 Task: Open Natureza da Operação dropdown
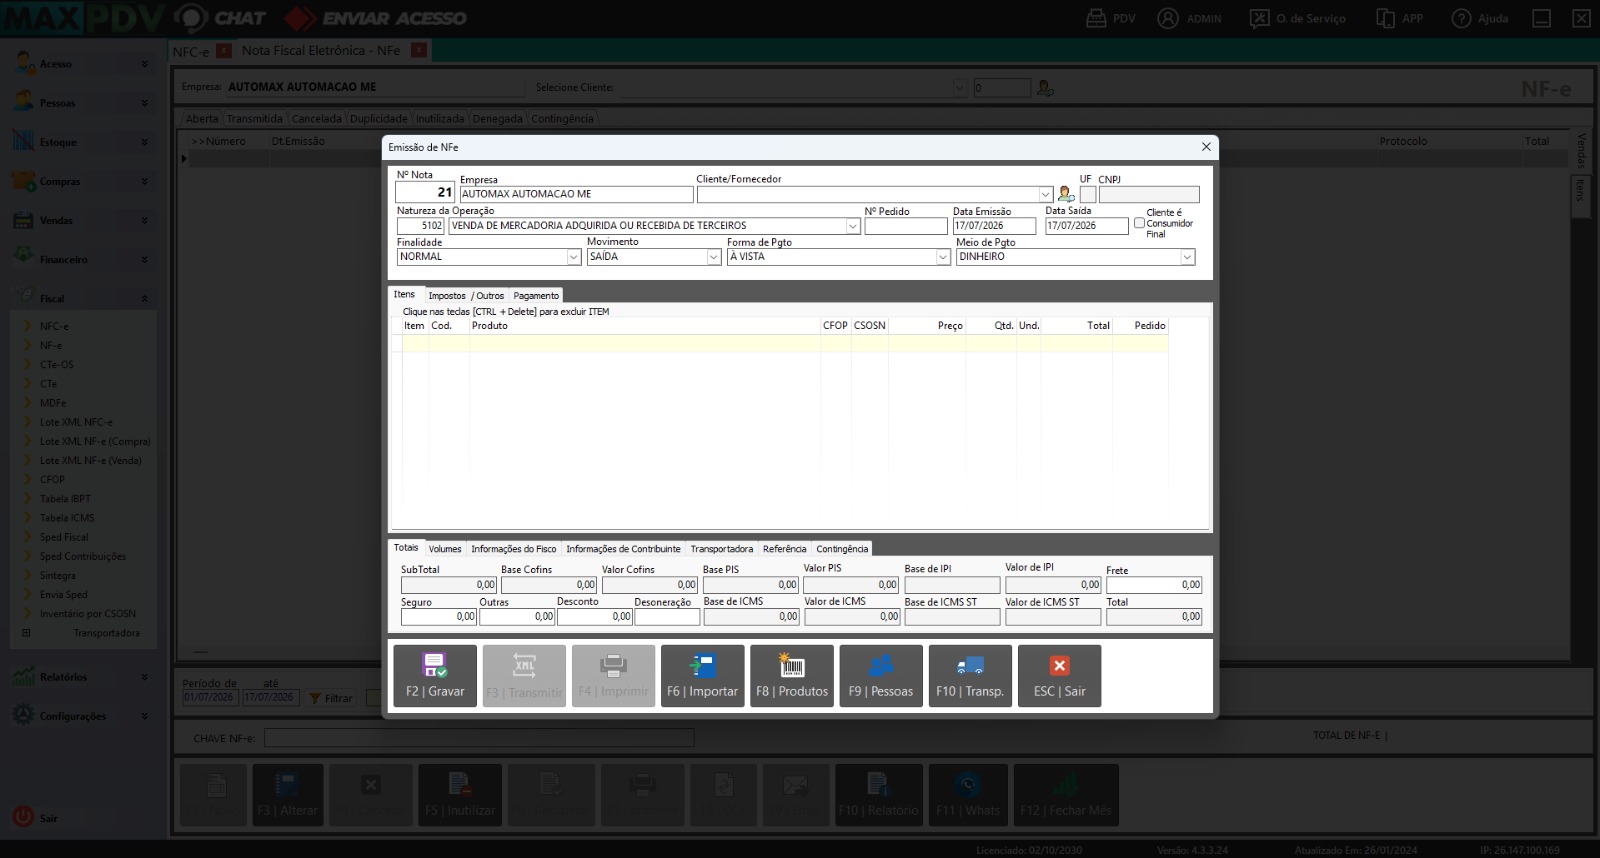[853, 226]
